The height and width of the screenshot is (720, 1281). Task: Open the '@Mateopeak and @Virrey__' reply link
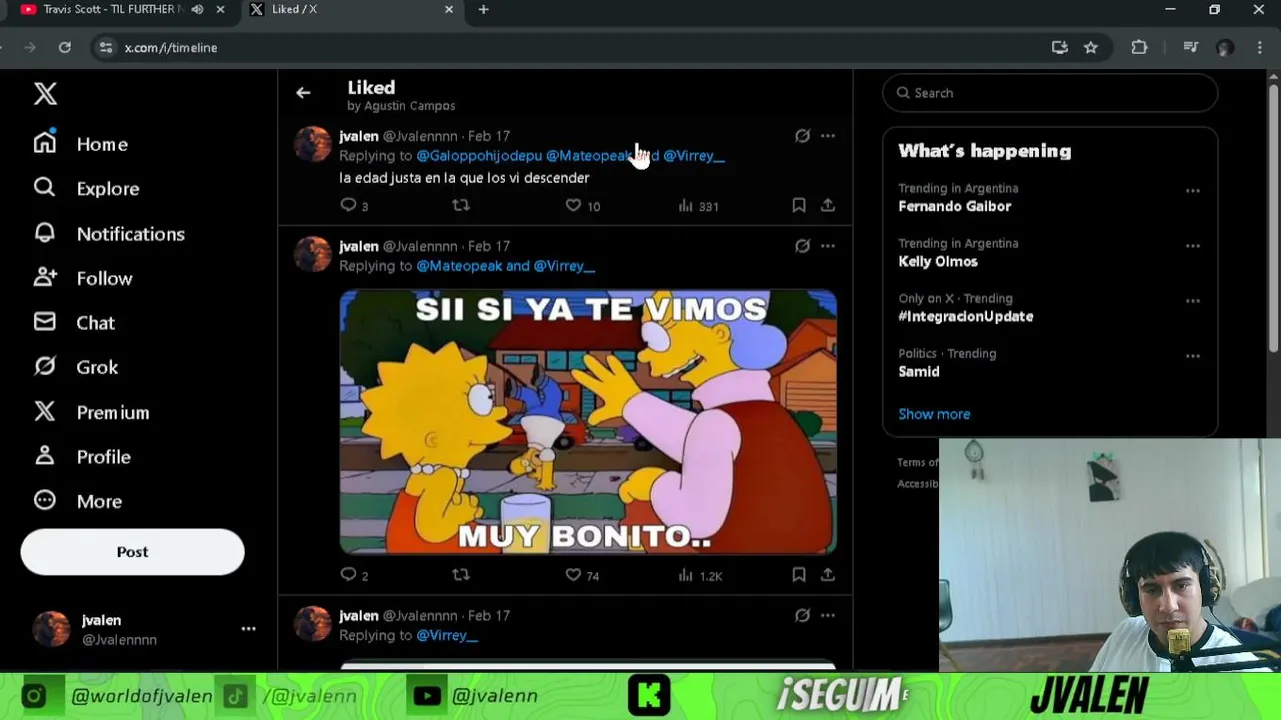point(505,266)
